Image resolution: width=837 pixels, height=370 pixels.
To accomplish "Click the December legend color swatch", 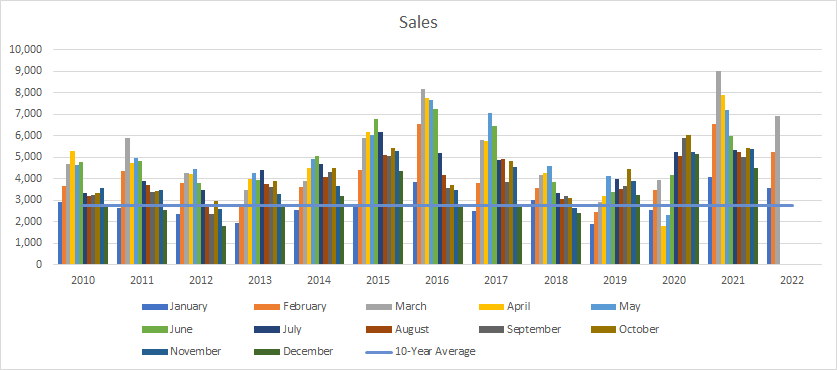I will [268, 352].
